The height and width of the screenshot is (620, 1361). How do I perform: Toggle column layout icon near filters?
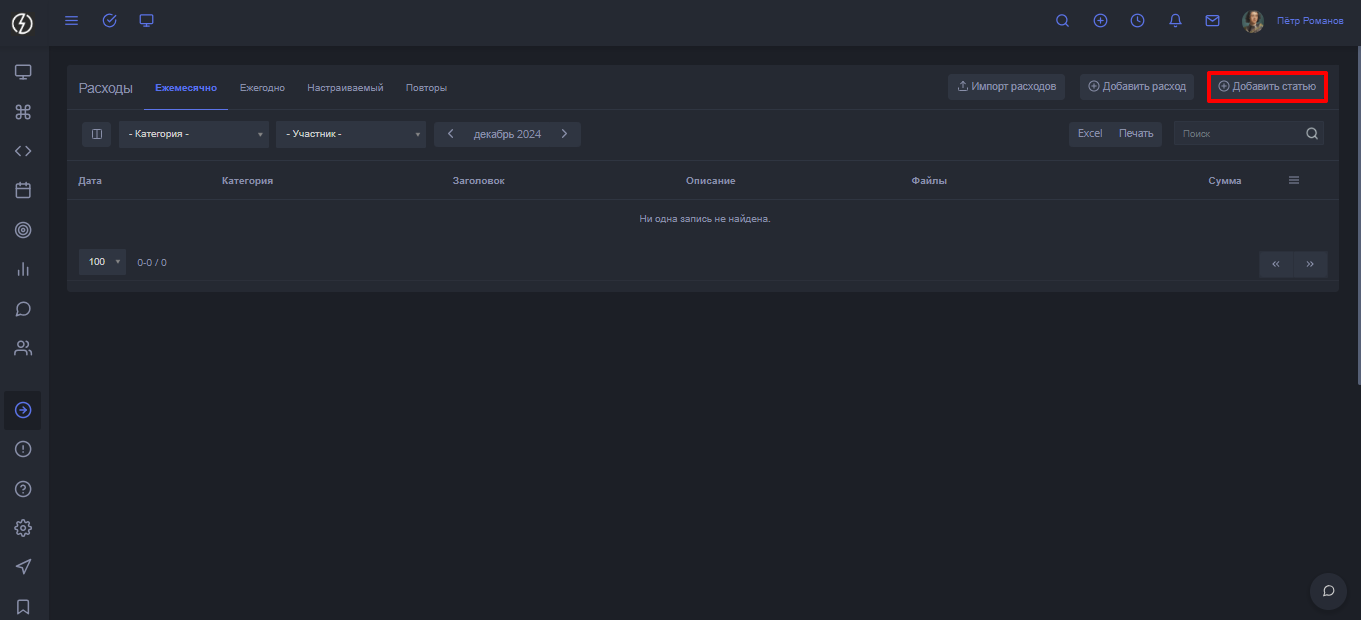pos(97,134)
